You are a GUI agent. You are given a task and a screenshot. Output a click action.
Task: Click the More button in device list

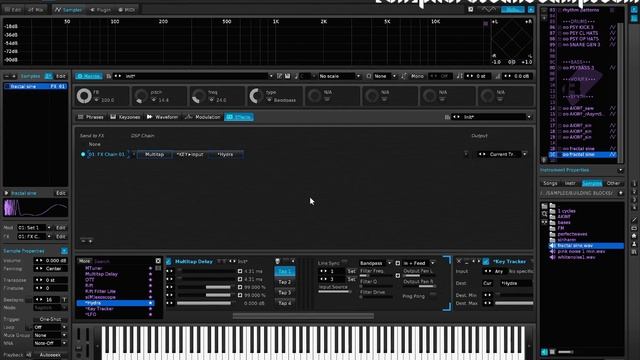(x=84, y=261)
